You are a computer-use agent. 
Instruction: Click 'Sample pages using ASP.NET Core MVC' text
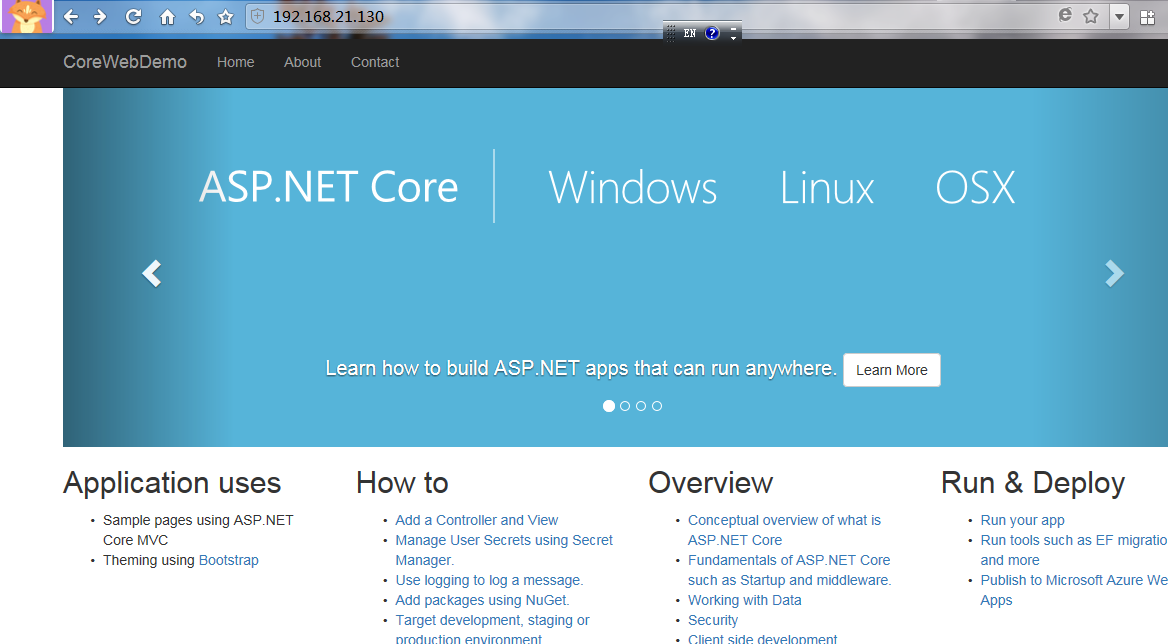(x=198, y=530)
